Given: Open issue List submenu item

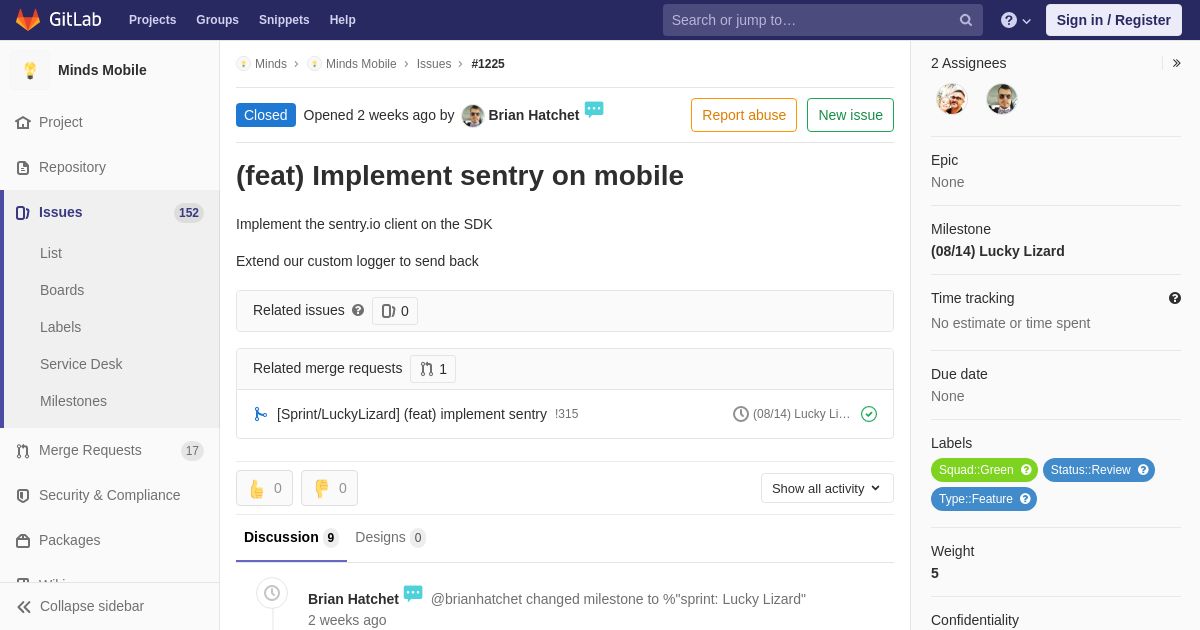Looking at the screenshot, I should tap(51, 253).
